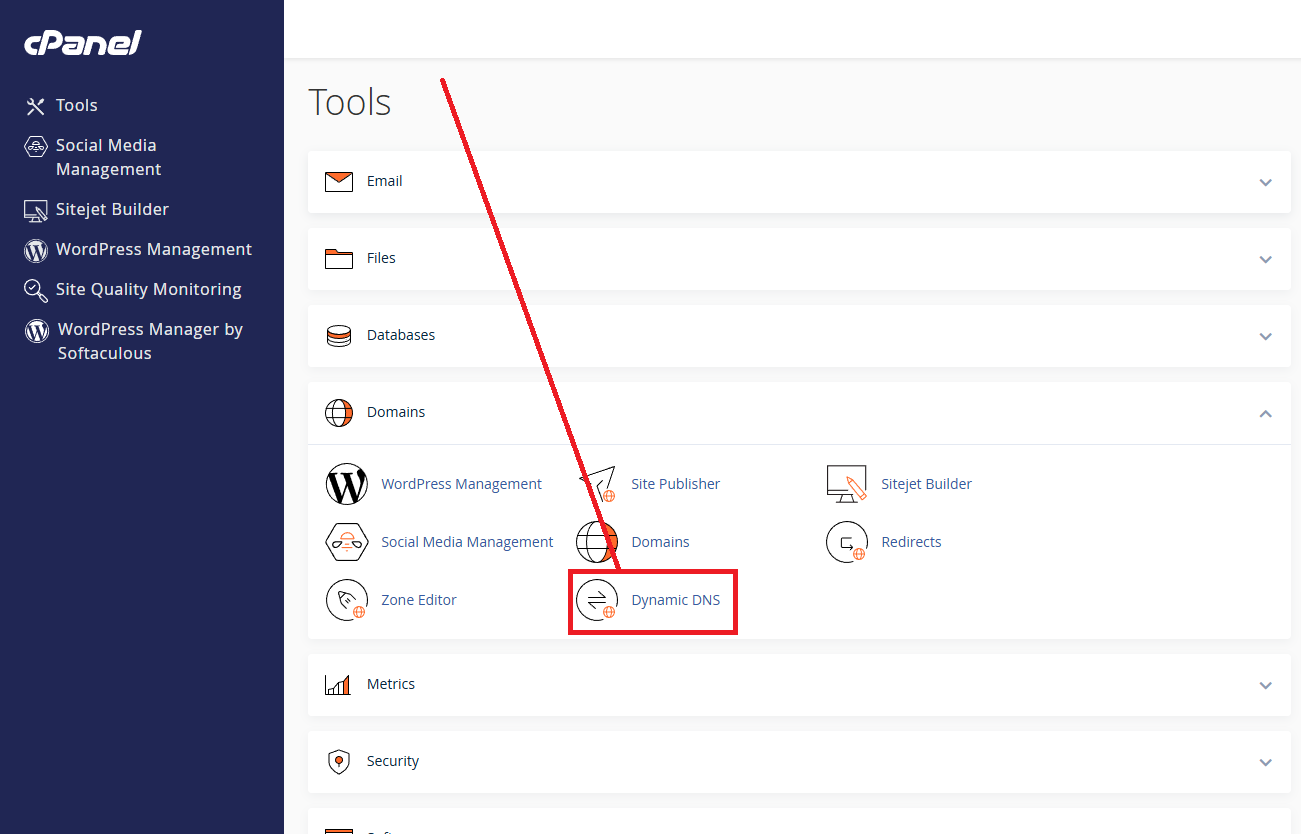
Task: Click WordPress Manager by Softaculous icon
Action: coord(37,330)
